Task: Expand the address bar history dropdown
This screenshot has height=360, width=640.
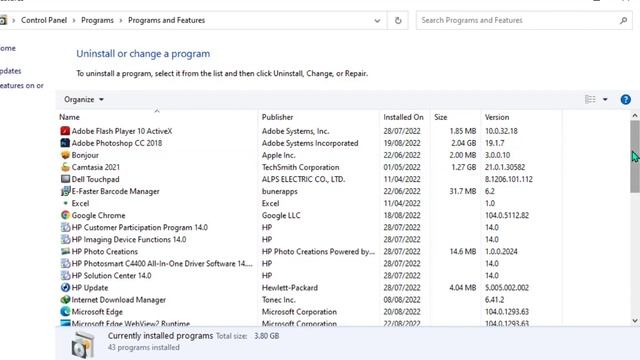Action: (x=377, y=20)
